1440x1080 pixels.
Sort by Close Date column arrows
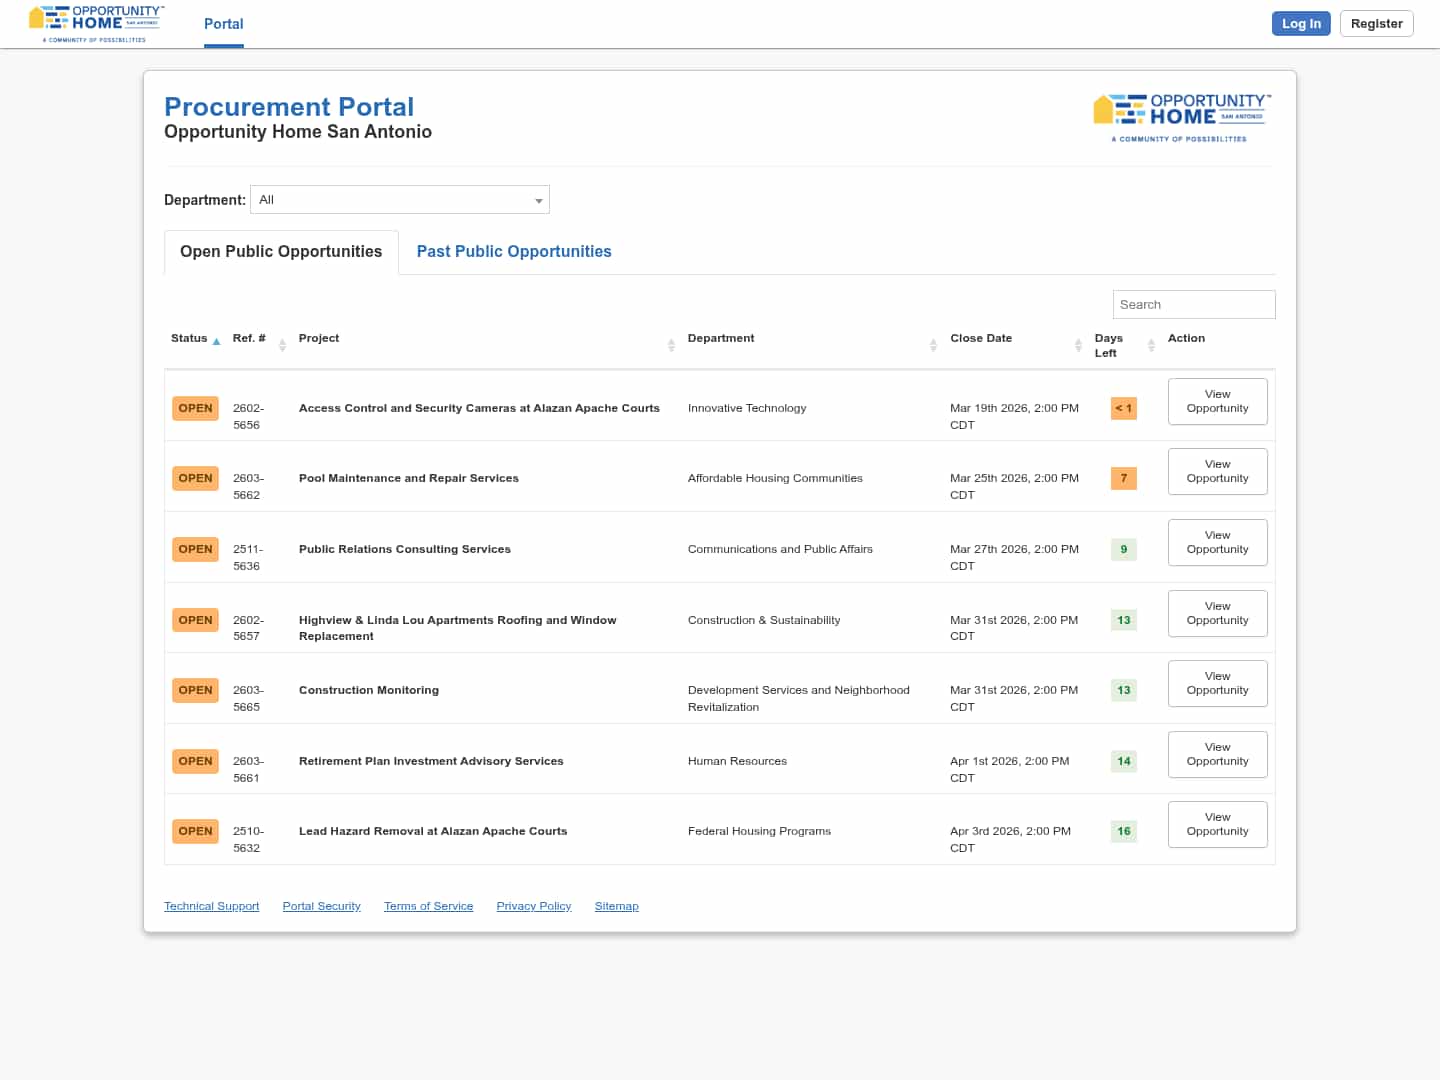pos(1078,345)
